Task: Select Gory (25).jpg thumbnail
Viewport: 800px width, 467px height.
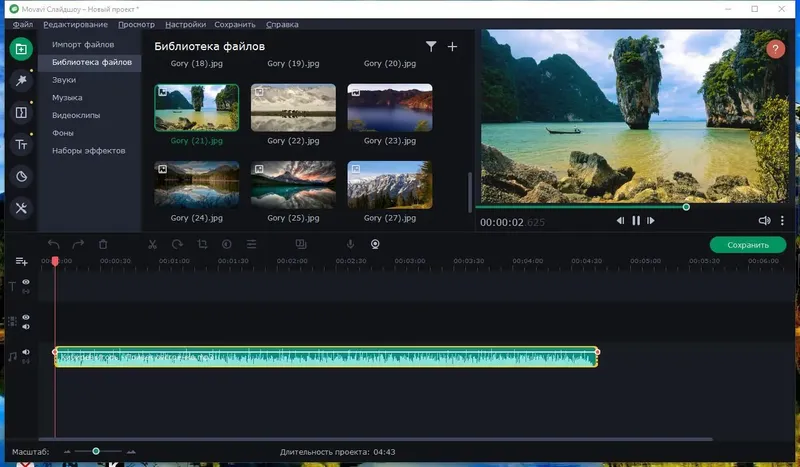Action: pyautogui.click(x=293, y=185)
